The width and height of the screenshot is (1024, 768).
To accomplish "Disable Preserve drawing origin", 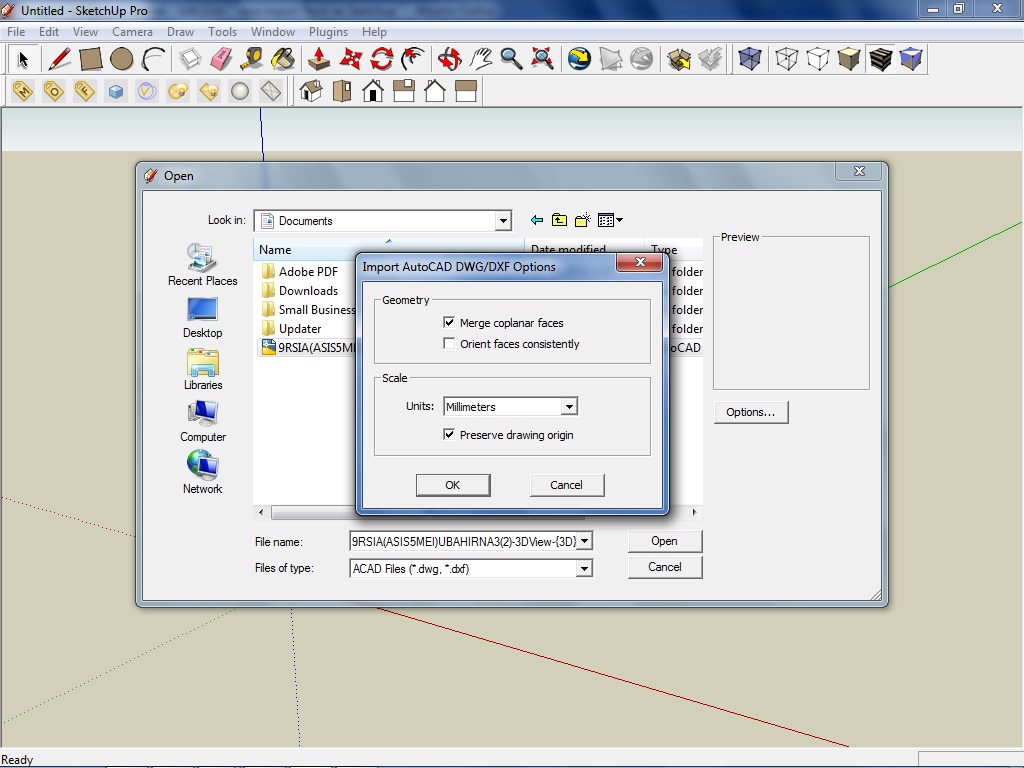I will [x=450, y=434].
